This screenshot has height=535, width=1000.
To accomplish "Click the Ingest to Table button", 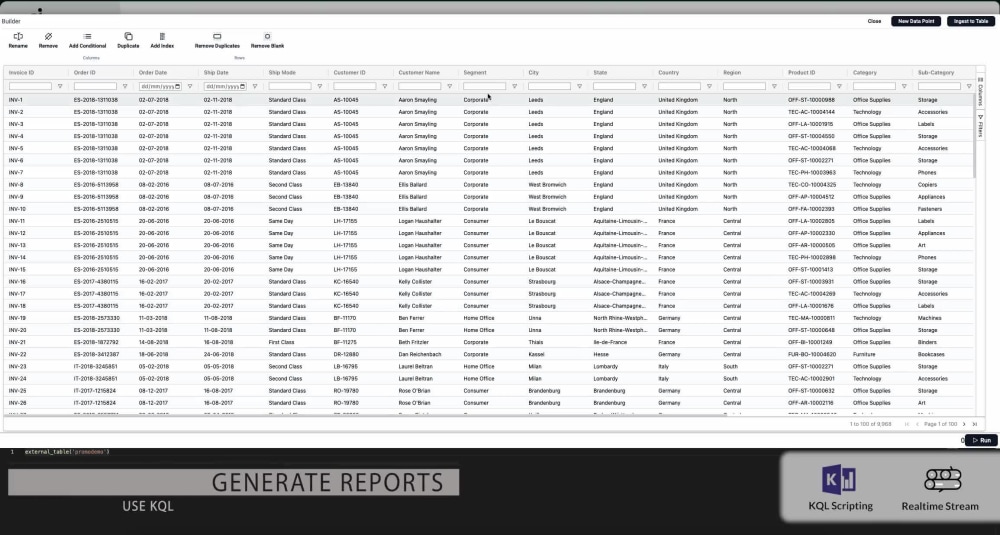I will 971,21.
